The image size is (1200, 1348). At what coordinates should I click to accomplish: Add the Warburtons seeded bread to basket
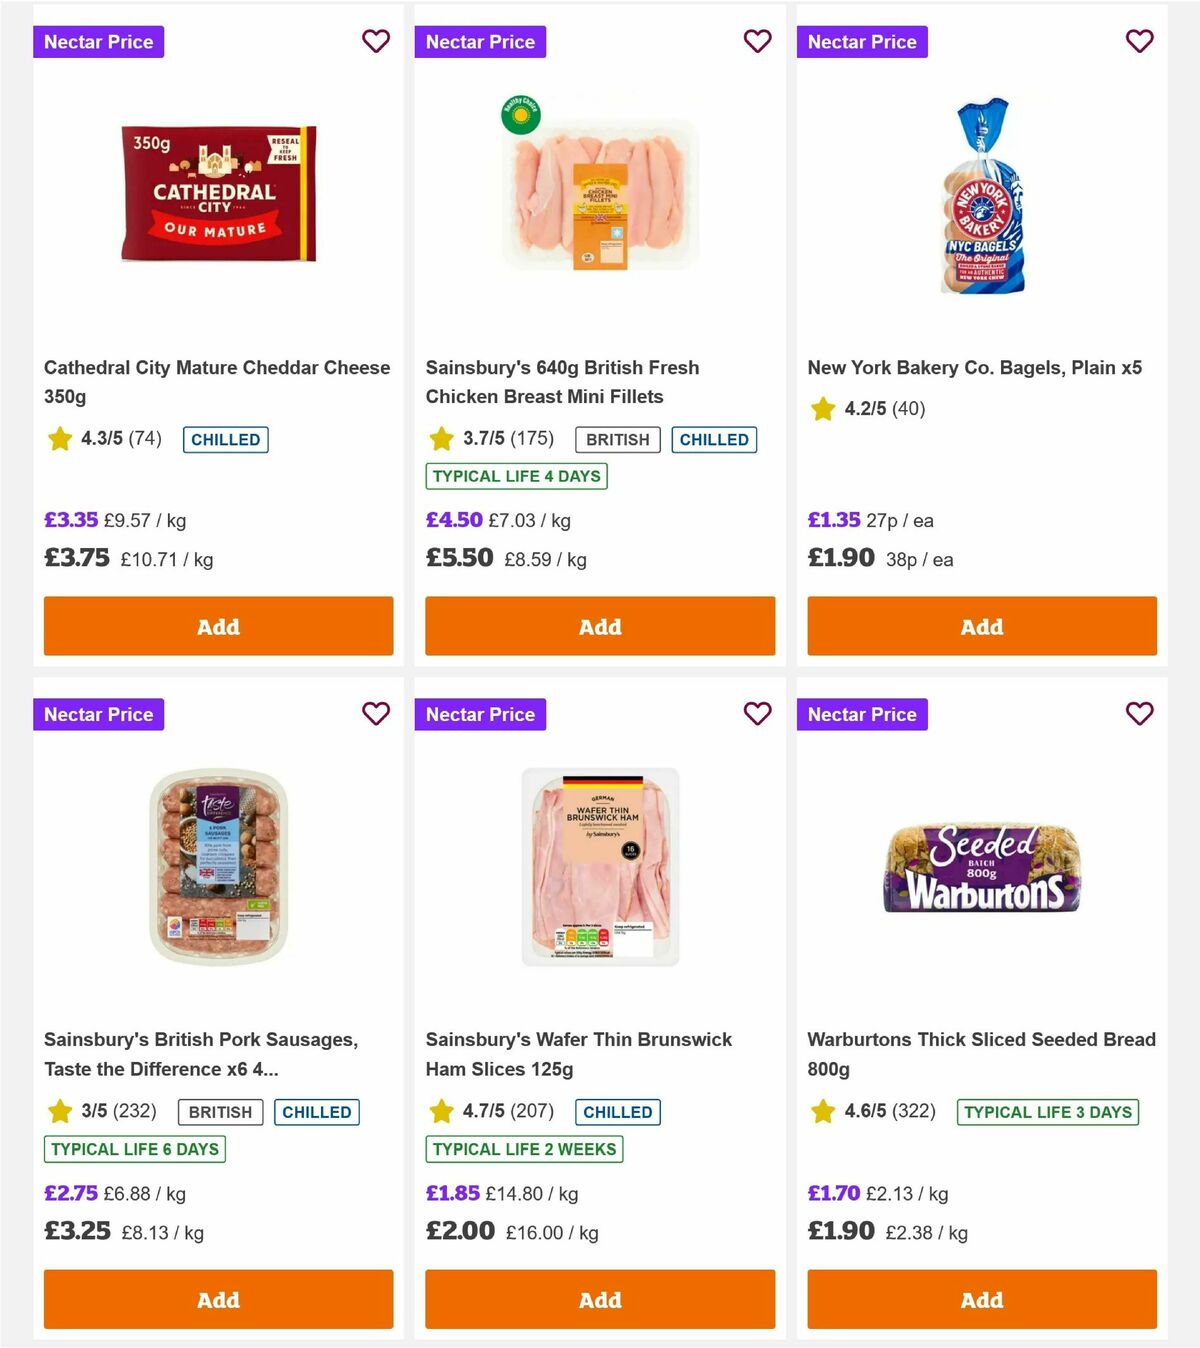point(981,1299)
